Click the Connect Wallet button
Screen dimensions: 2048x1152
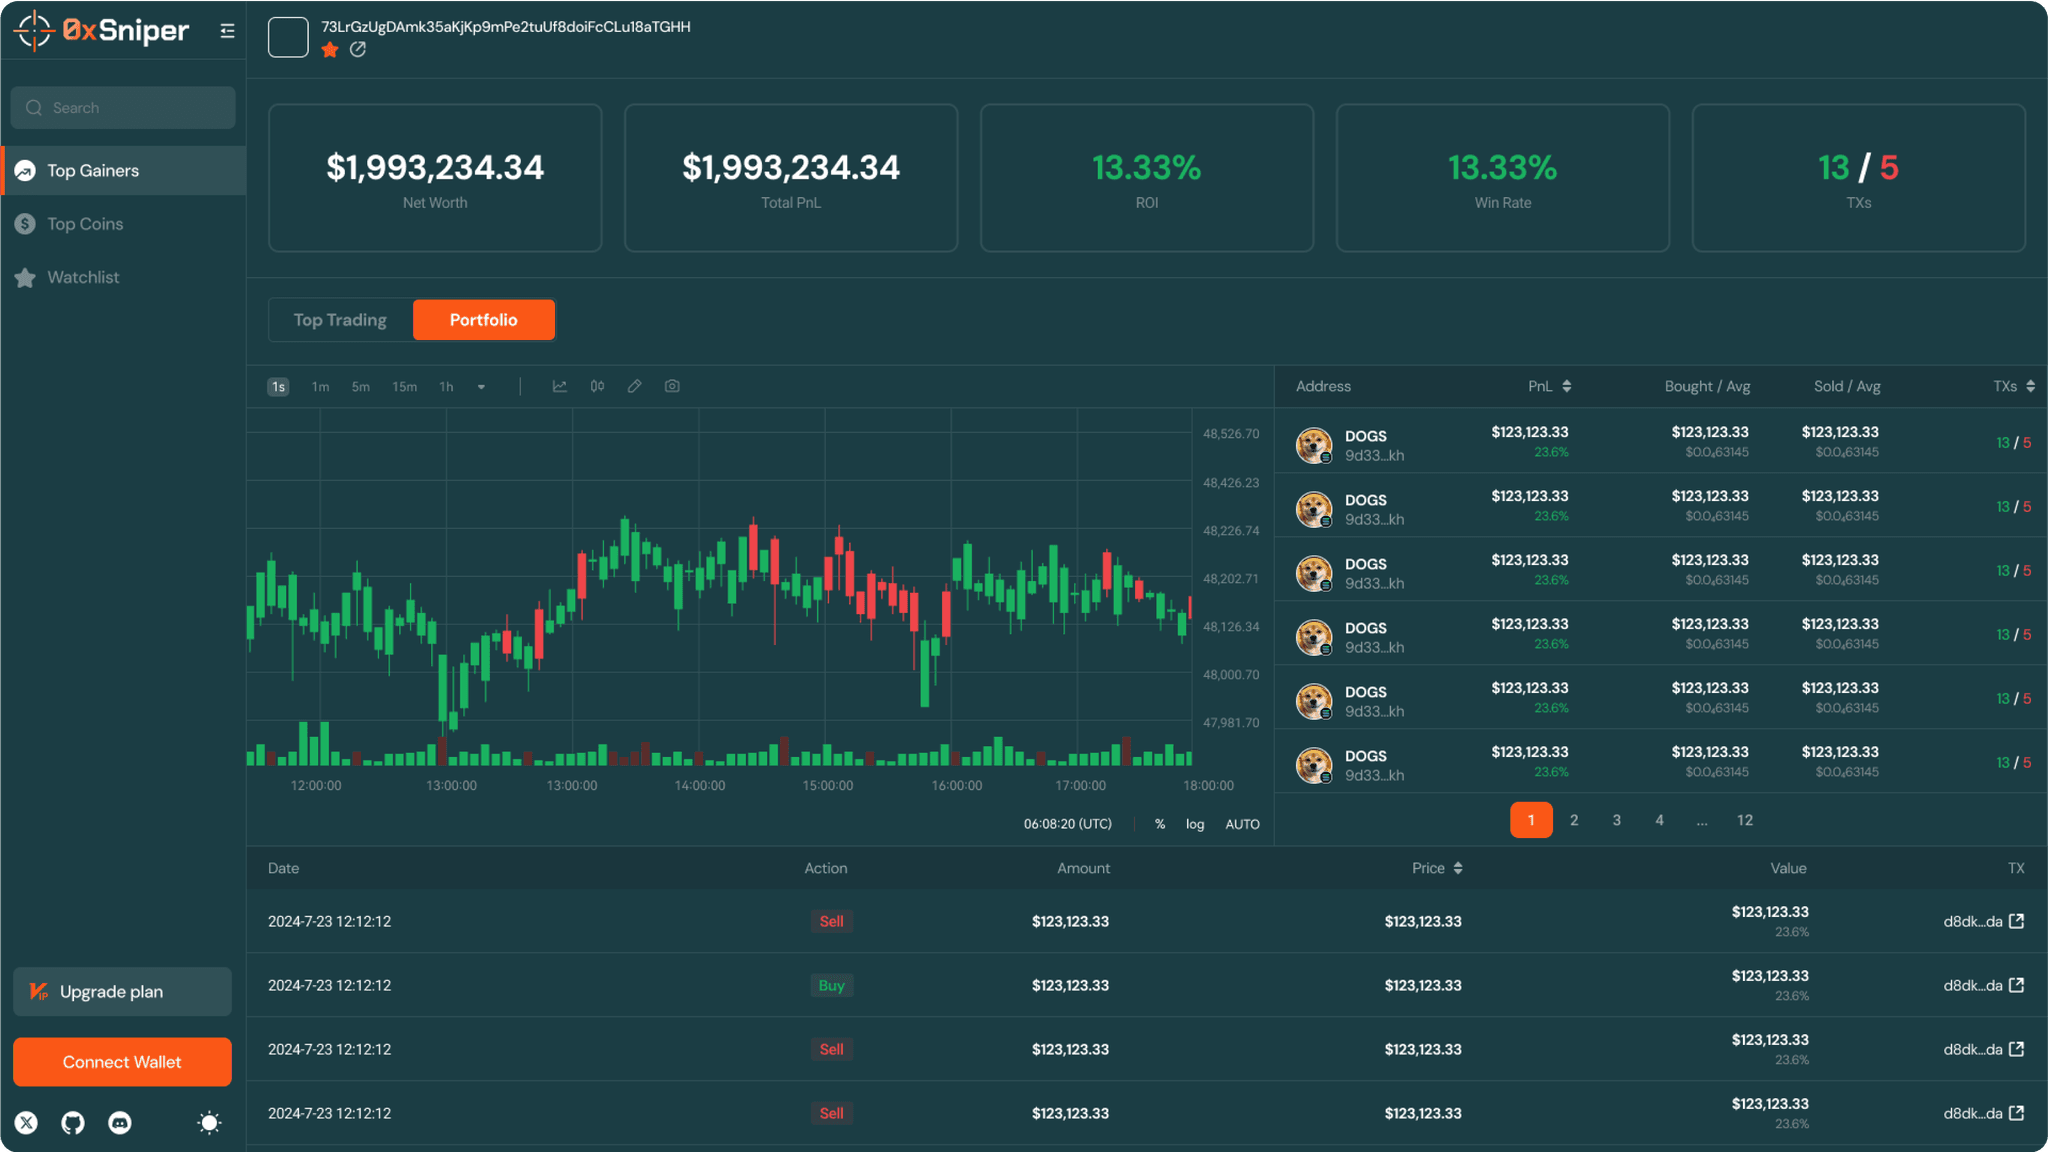(122, 1062)
